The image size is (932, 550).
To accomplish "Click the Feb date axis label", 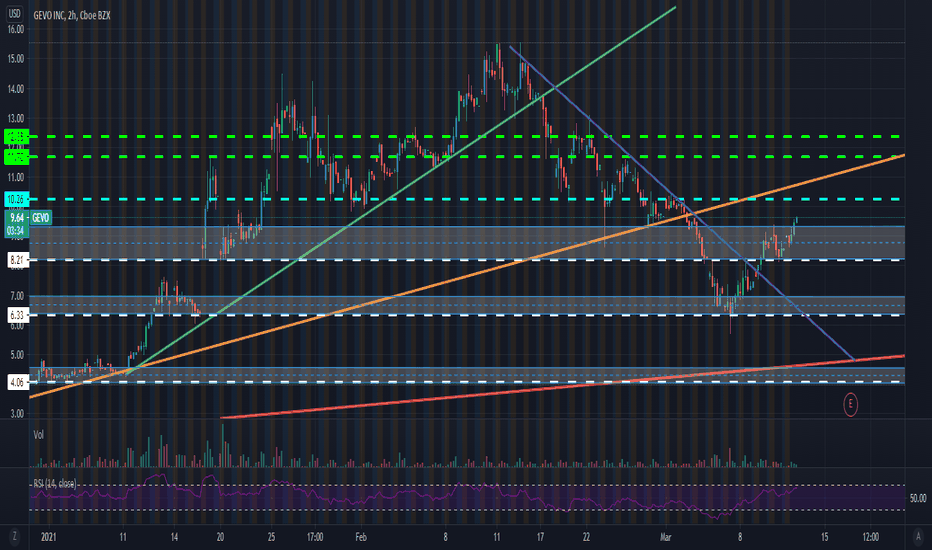I will tap(361, 538).
